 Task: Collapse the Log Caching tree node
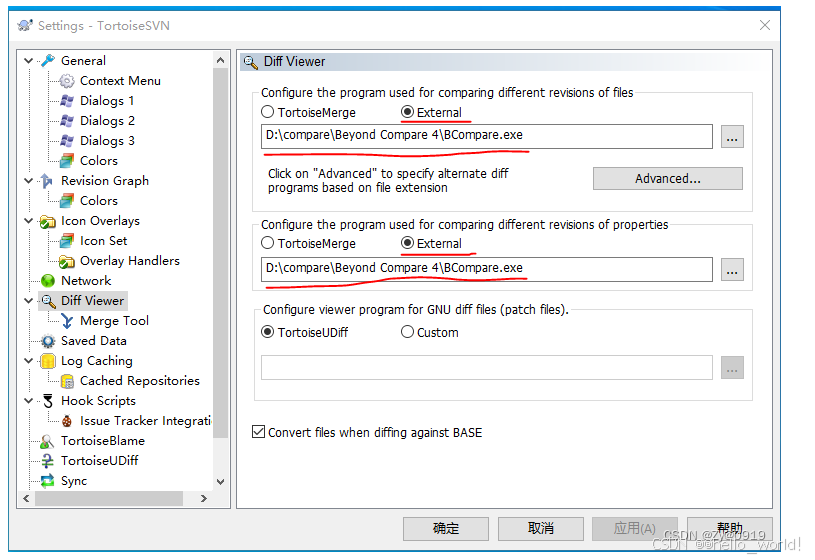(29, 361)
